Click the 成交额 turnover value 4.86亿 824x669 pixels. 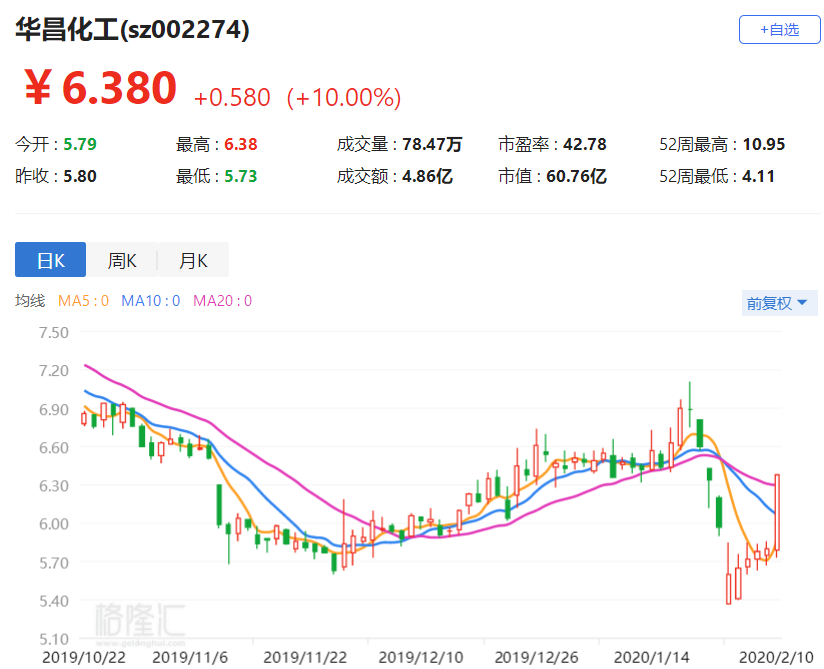(x=427, y=176)
